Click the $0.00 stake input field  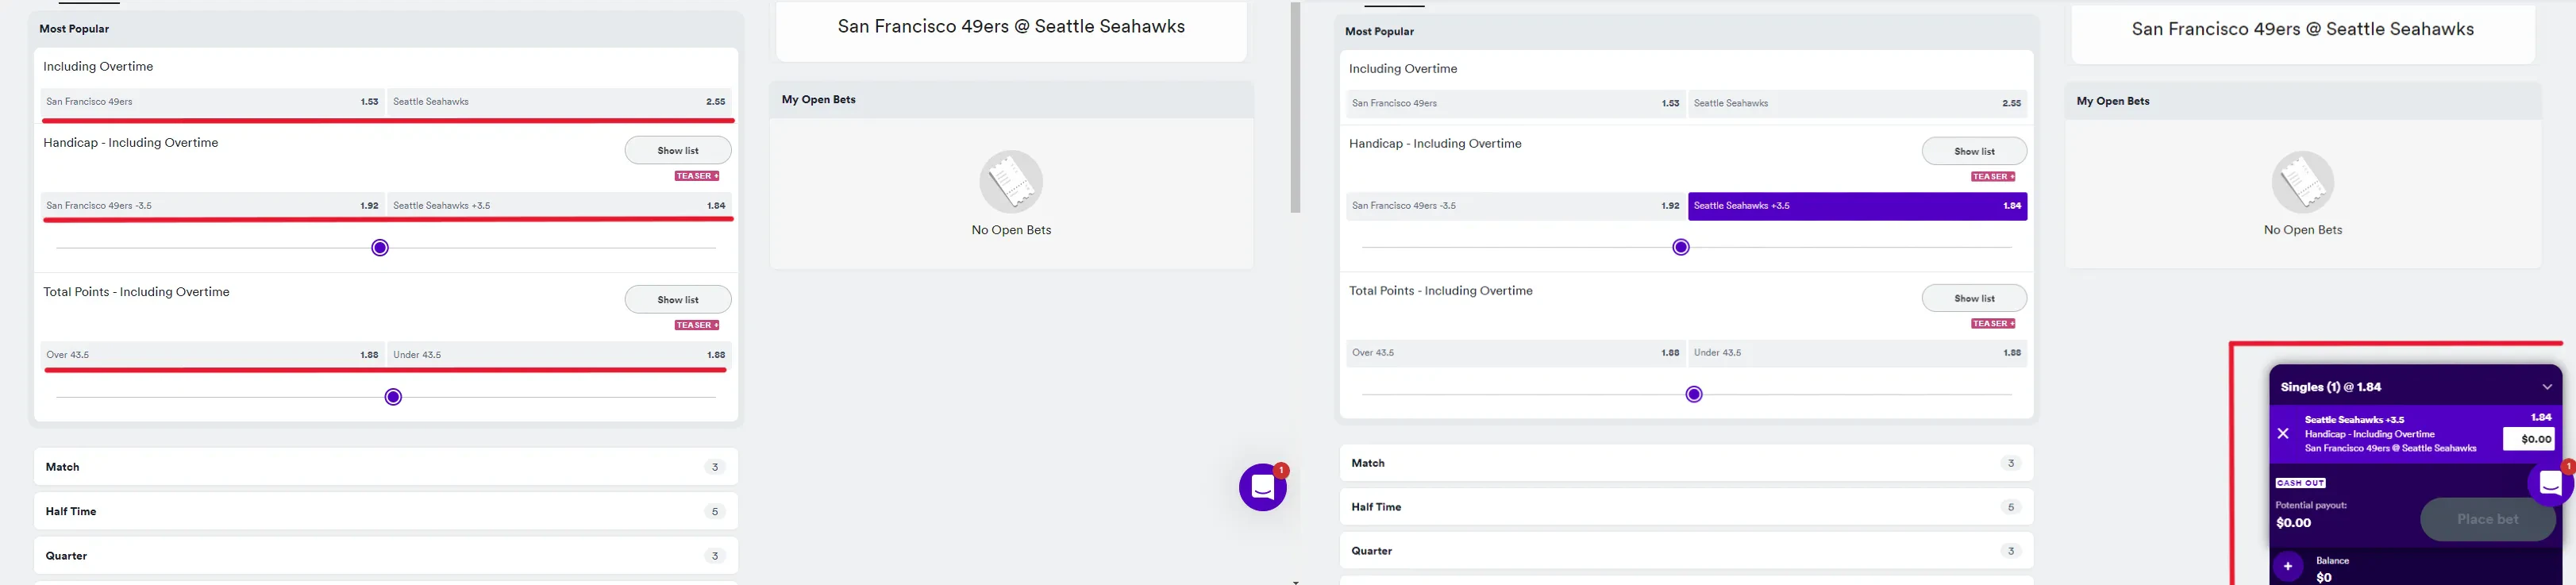[2528, 439]
